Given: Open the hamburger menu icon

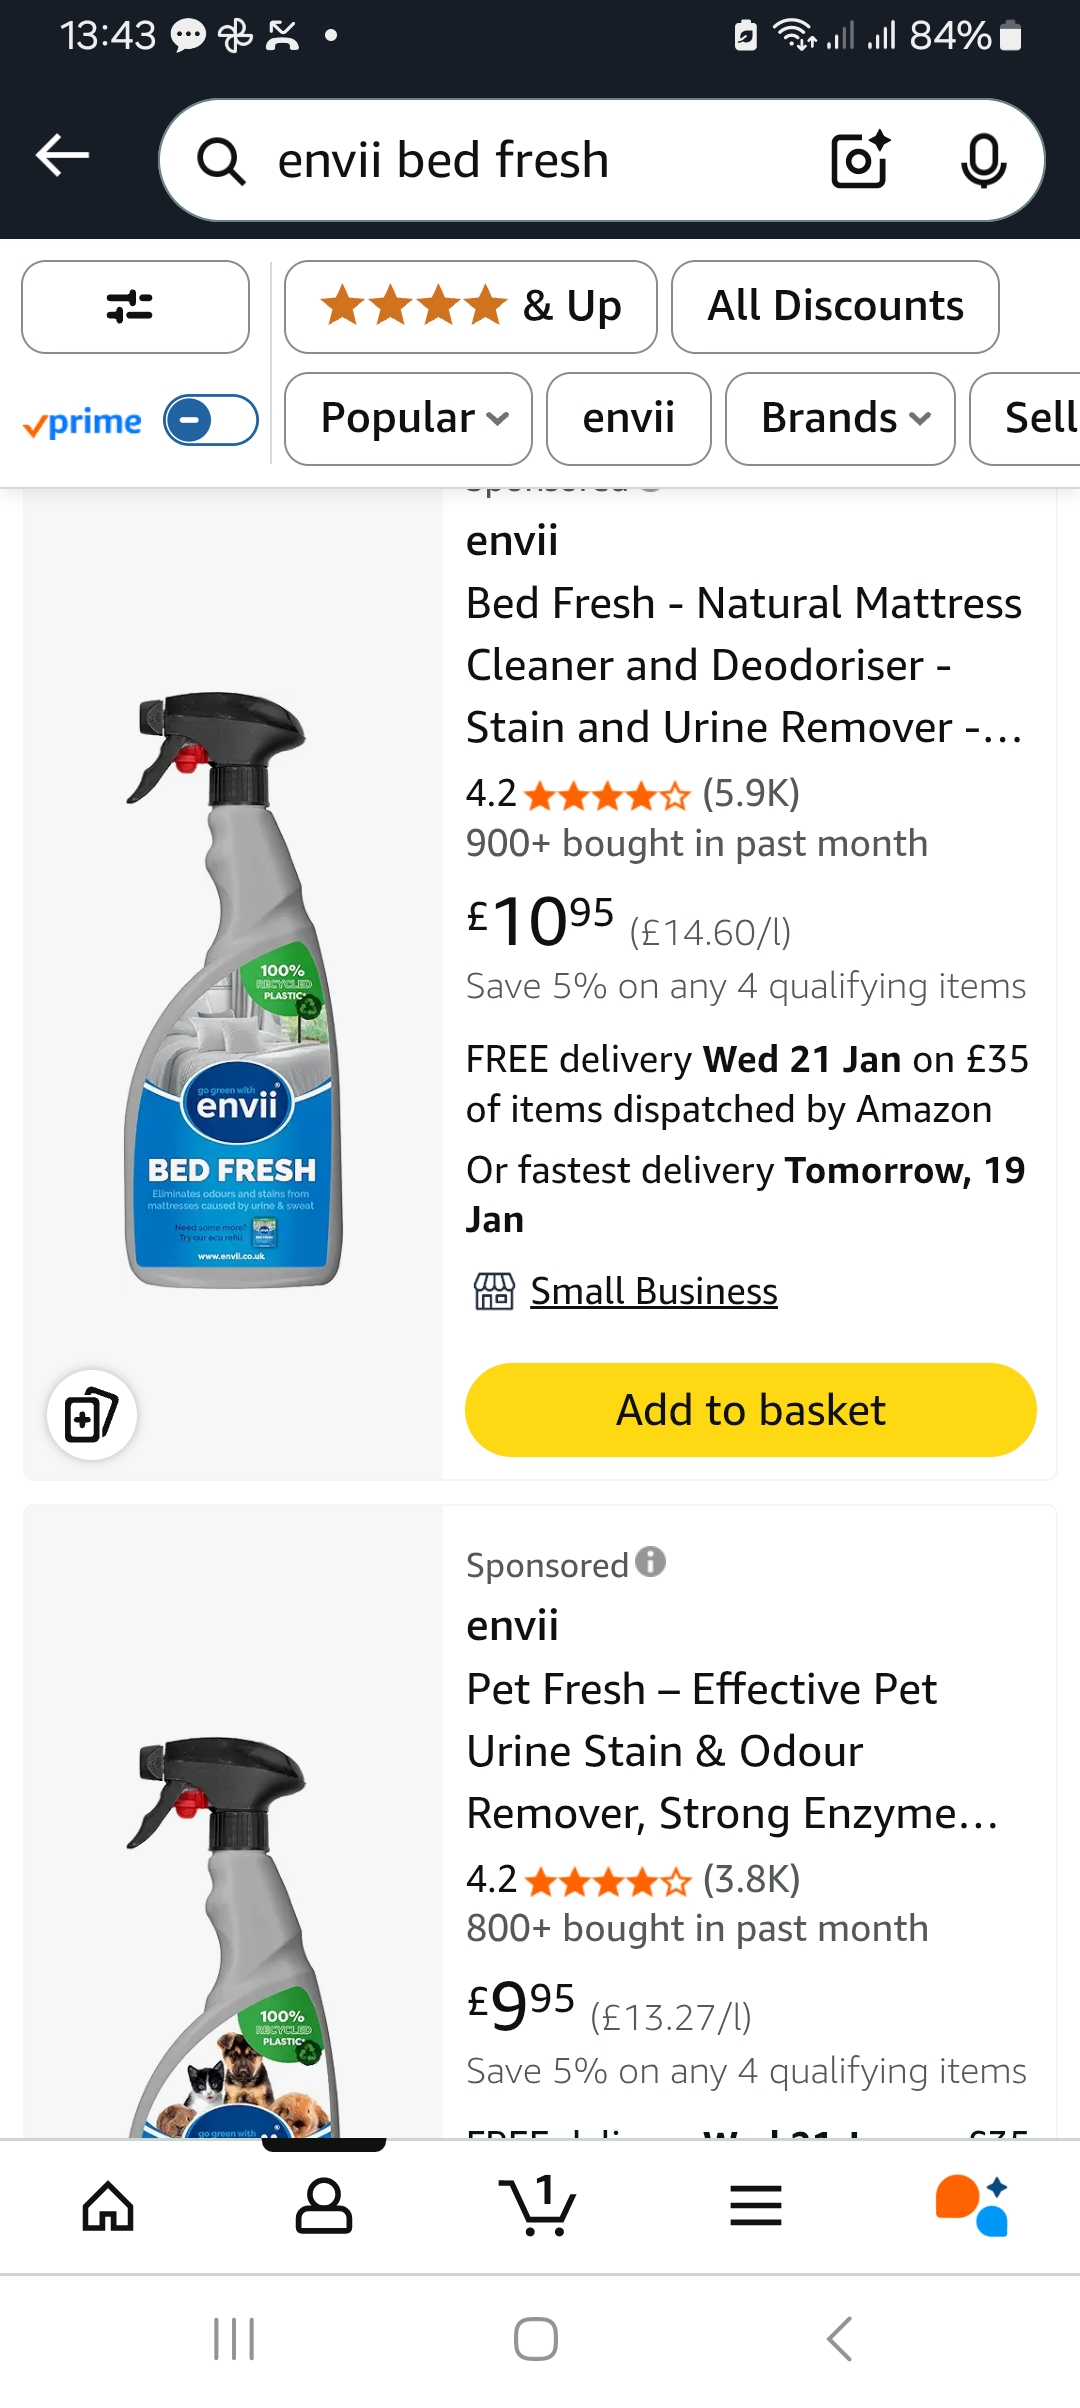Looking at the screenshot, I should point(756,2206).
